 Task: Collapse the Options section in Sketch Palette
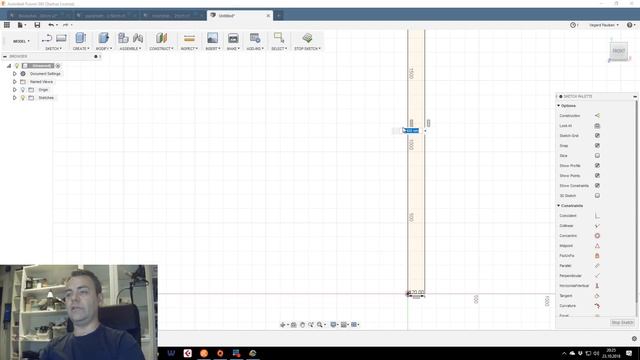tap(559, 106)
